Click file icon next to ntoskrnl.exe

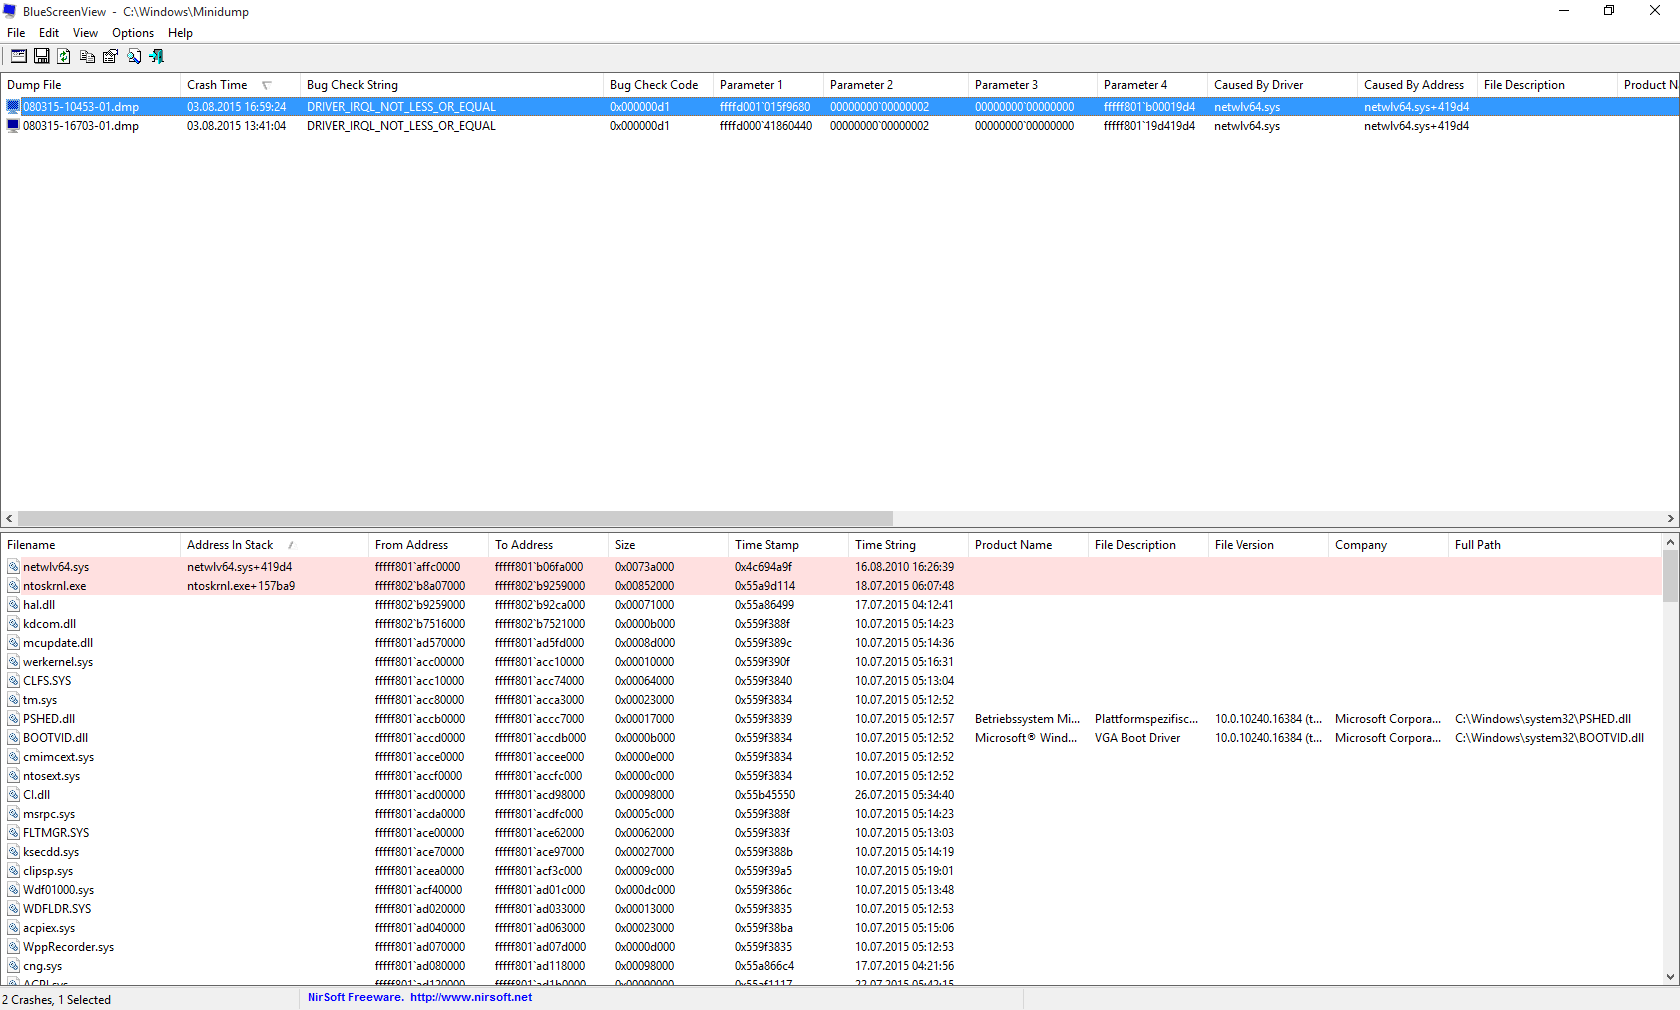pyautogui.click(x=14, y=586)
